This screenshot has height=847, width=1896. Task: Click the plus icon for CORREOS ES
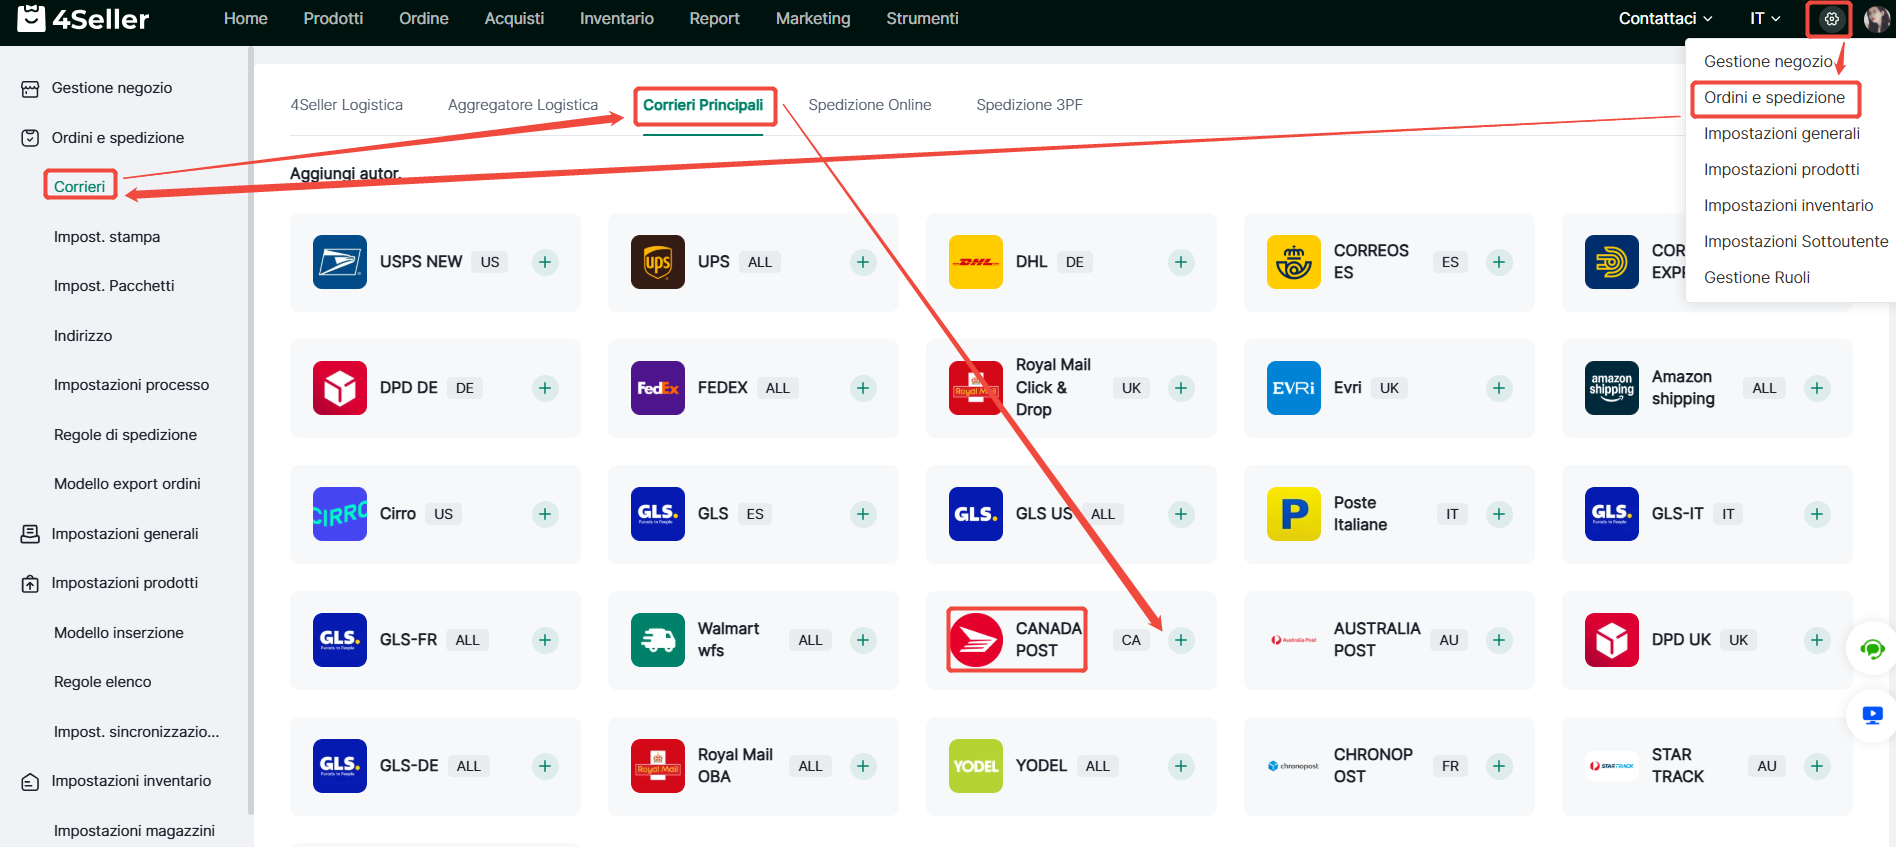click(x=1499, y=262)
